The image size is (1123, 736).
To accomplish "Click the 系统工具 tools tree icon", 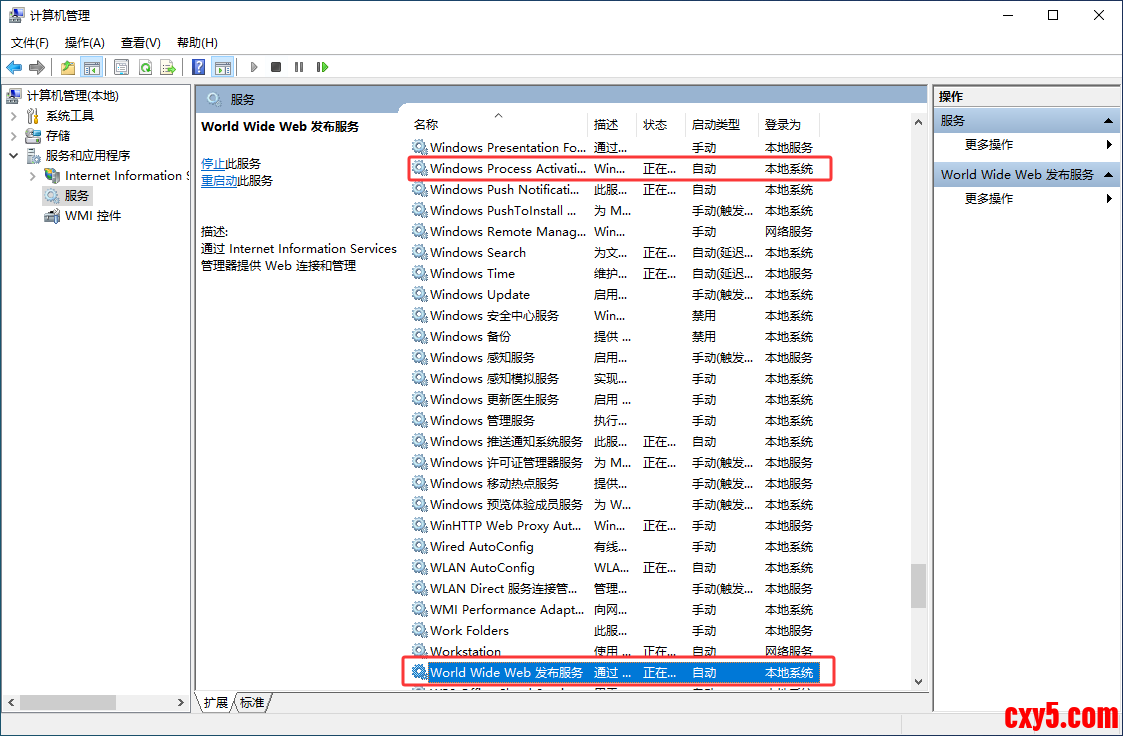I will [33, 115].
